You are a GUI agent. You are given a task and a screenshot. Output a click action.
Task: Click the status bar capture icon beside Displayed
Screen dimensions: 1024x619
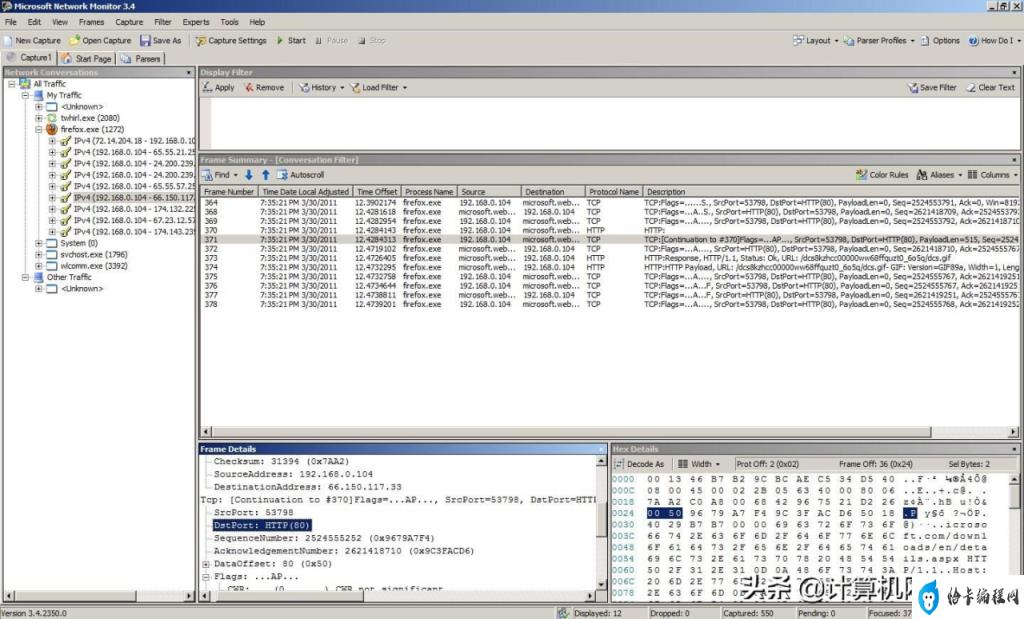pyautogui.click(x=562, y=613)
